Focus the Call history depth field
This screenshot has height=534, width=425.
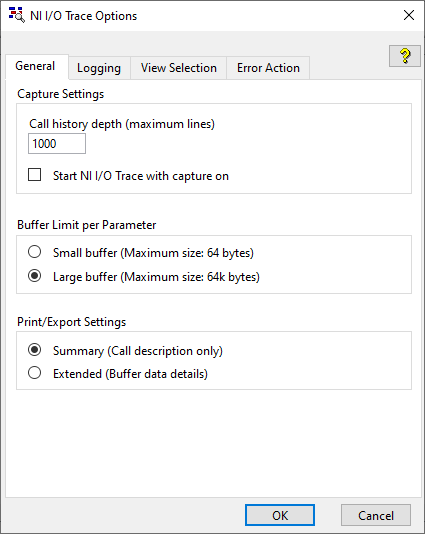[x=57, y=143]
